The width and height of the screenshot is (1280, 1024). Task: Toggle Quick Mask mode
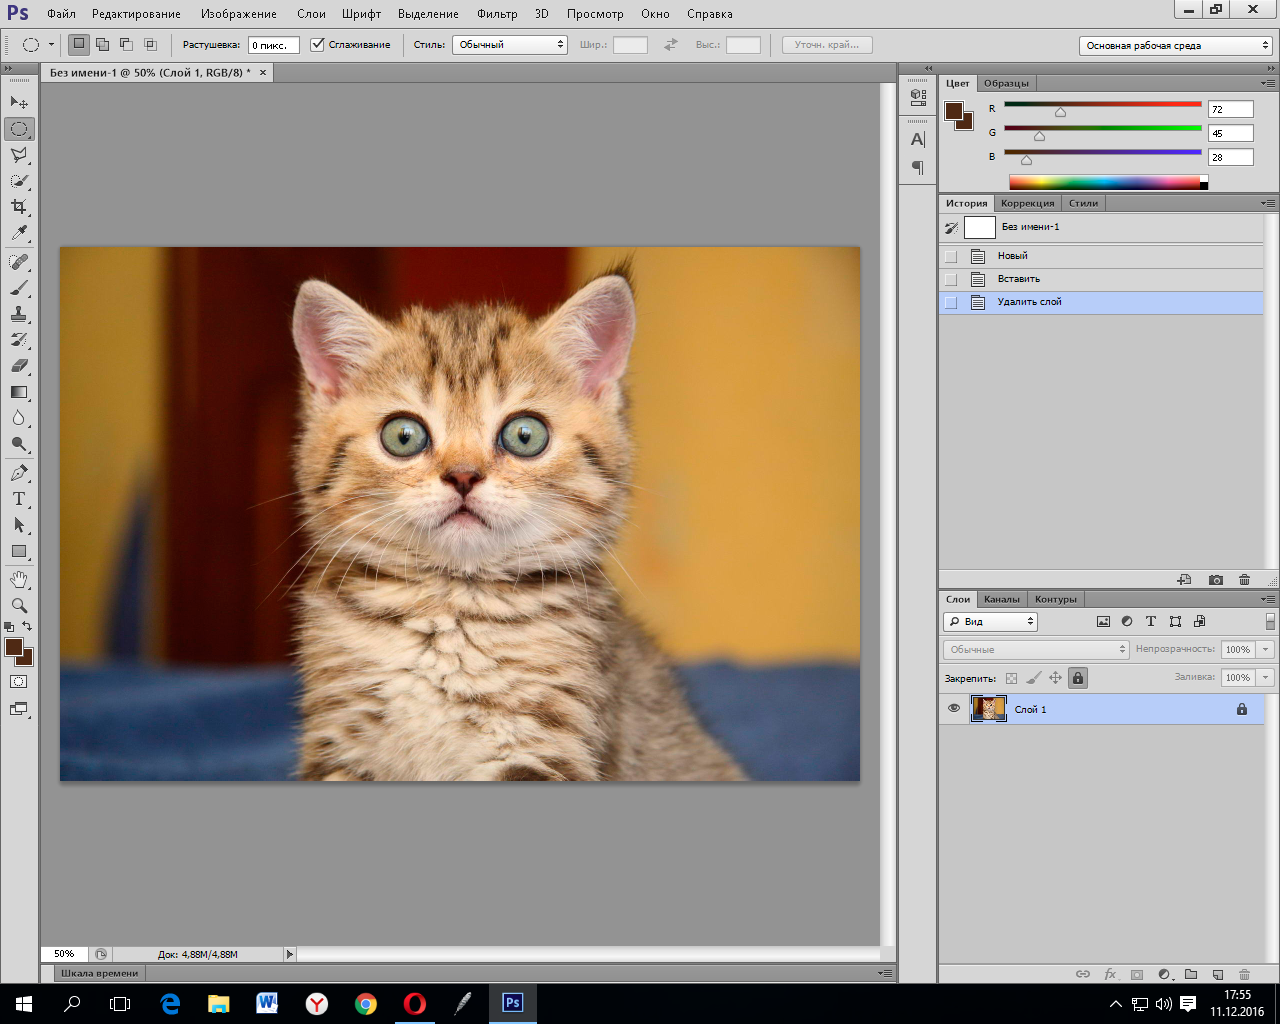(19, 682)
